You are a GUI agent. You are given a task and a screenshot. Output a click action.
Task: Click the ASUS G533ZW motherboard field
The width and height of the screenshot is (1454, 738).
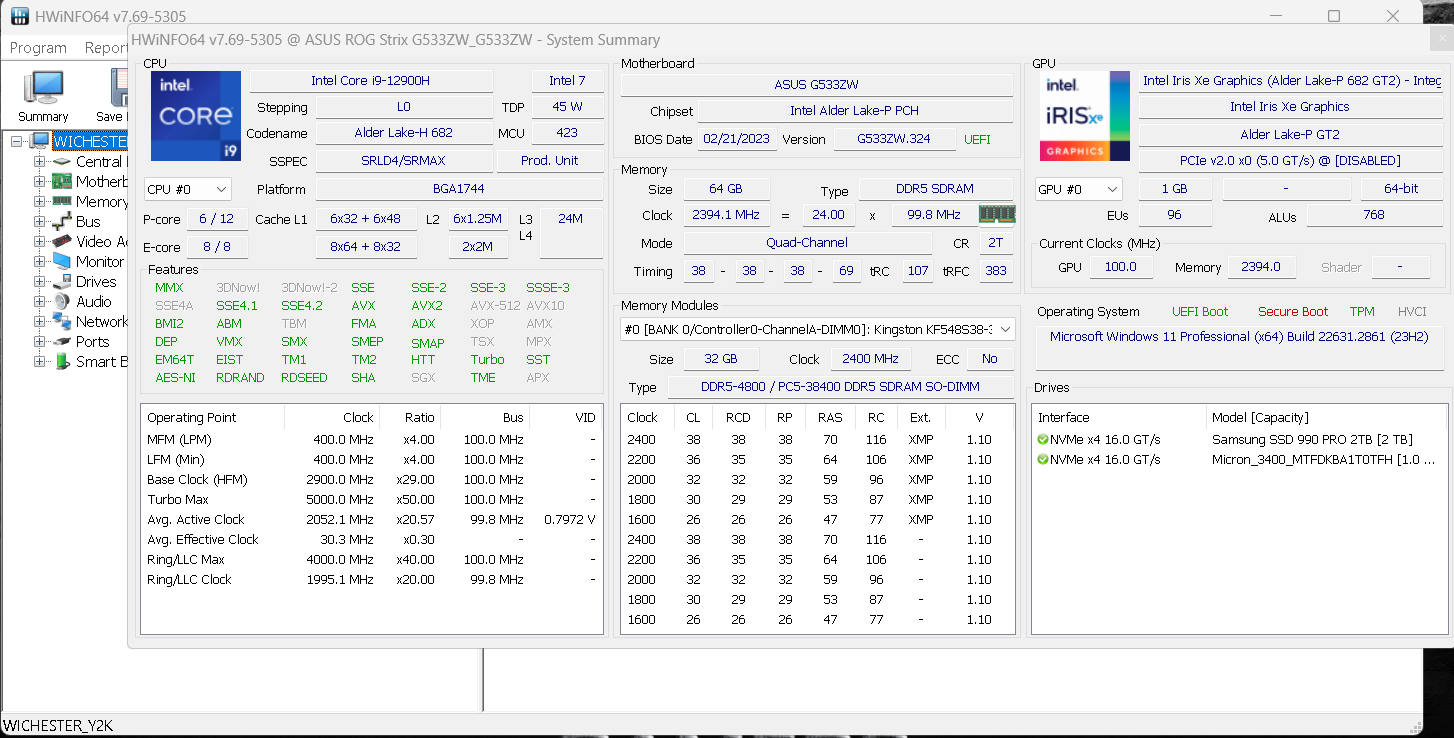[x=817, y=85]
